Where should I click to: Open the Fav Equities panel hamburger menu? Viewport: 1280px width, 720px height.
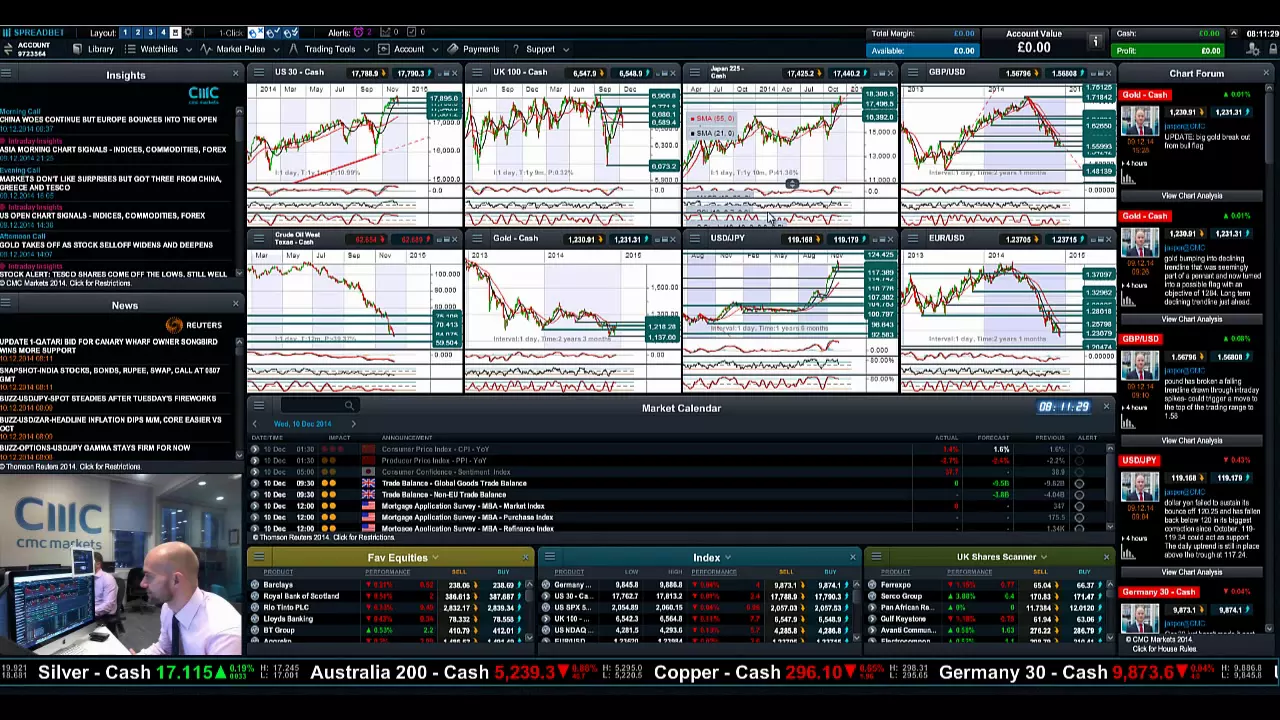click(258, 557)
